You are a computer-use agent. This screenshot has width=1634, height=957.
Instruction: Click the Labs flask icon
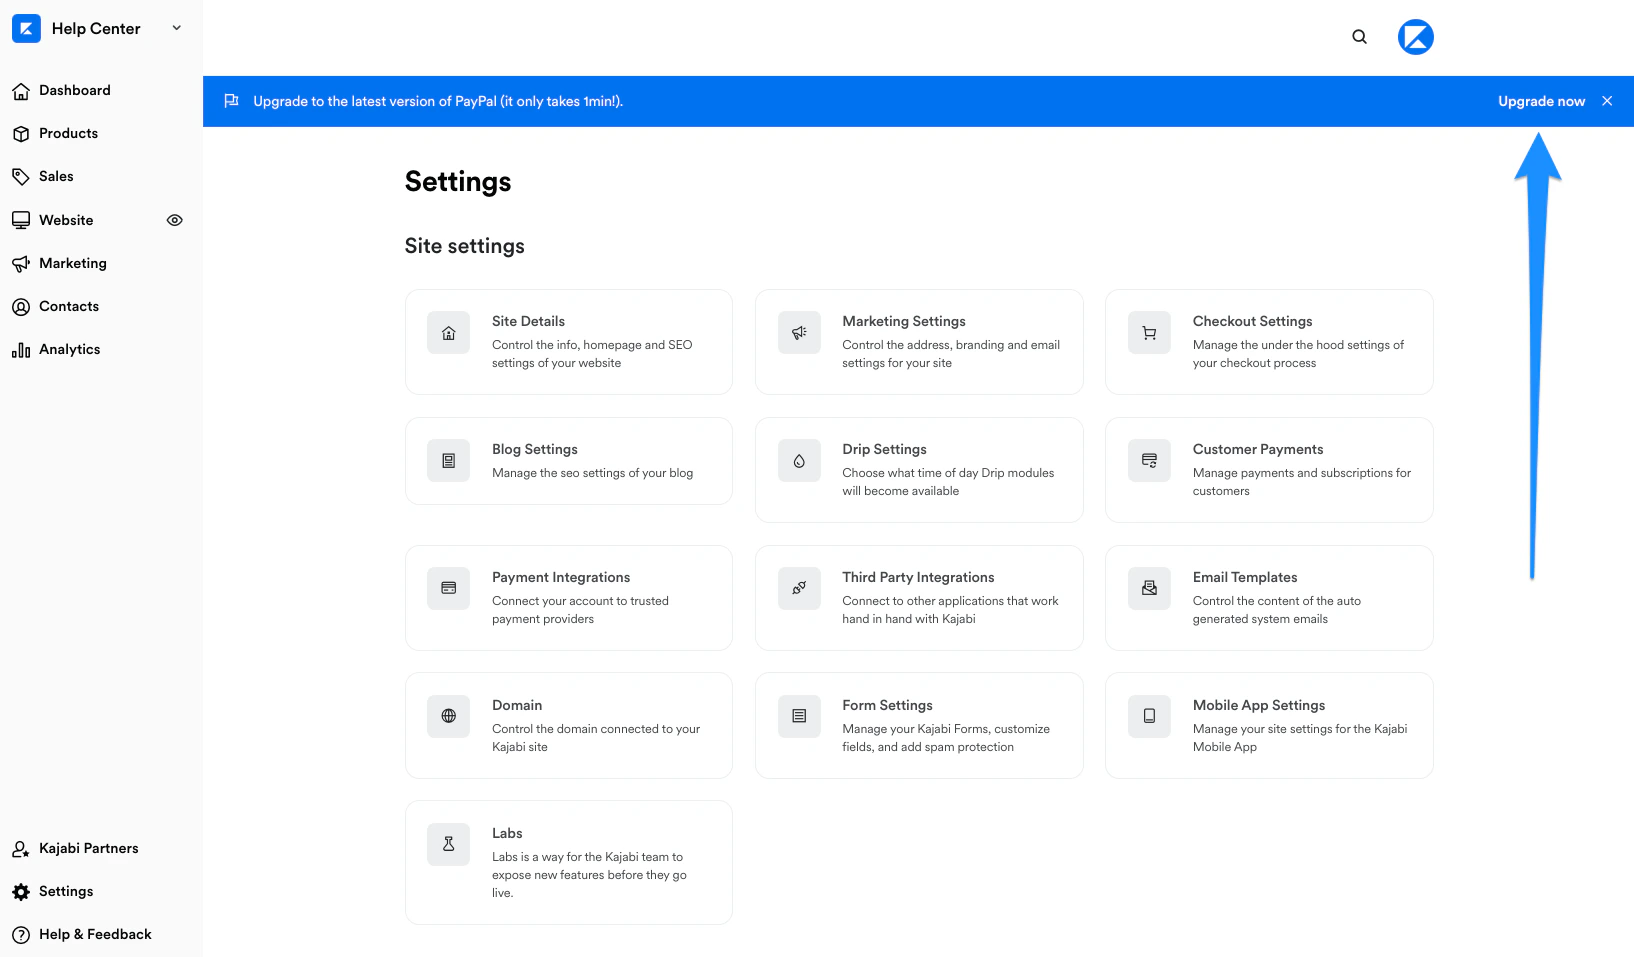tap(448, 844)
